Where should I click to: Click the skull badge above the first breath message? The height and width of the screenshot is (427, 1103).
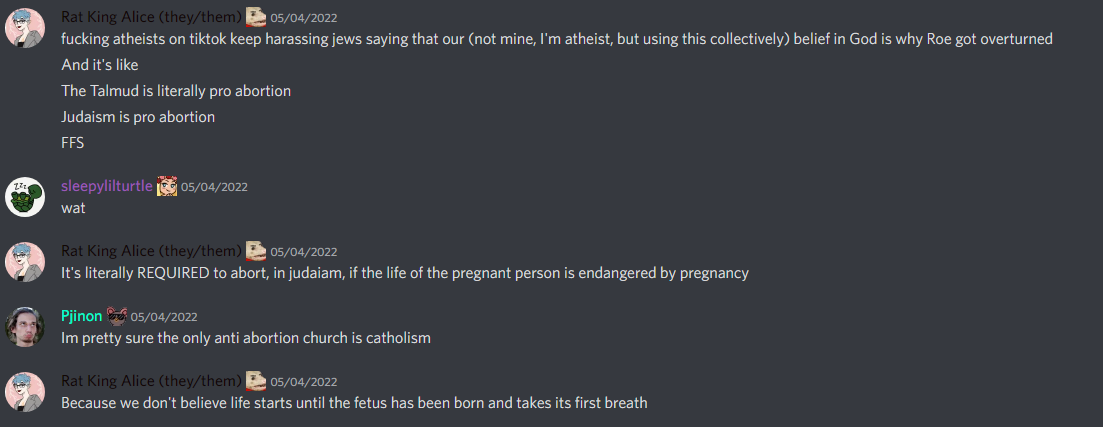[256, 381]
